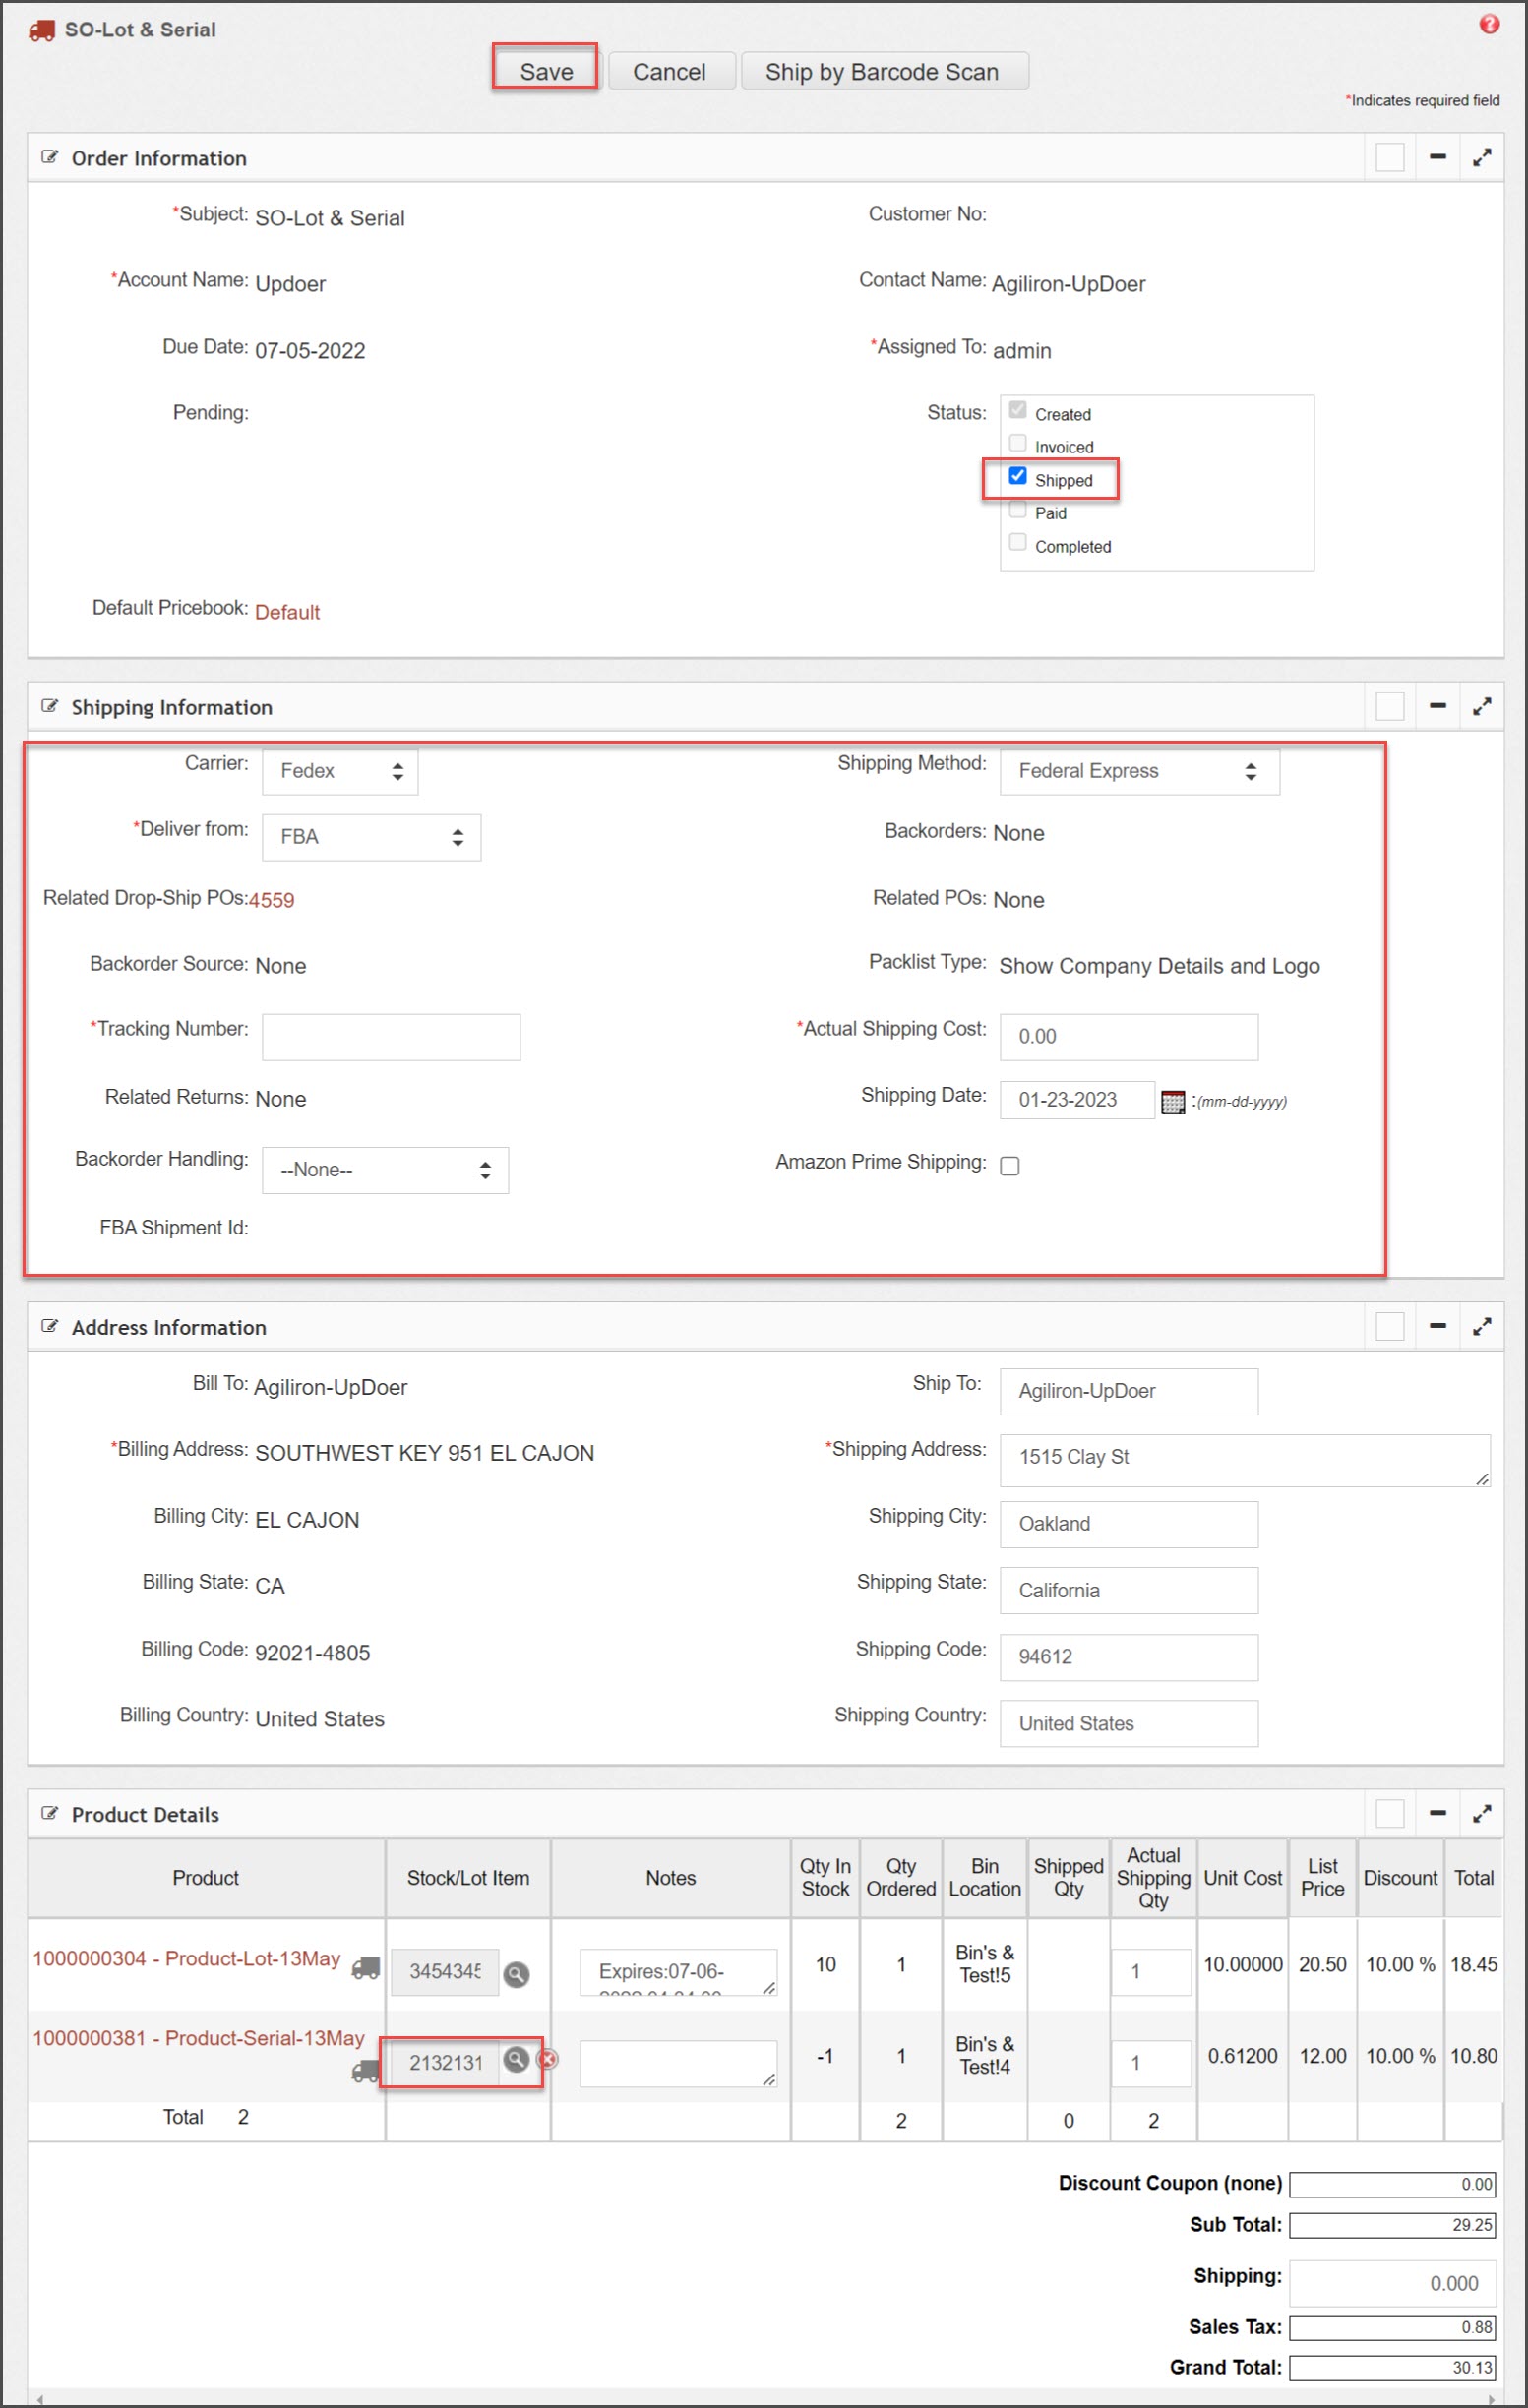The width and height of the screenshot is (1528, 2408).
Task: Click Shipping Information blank square box
Action: [1389, 706]
